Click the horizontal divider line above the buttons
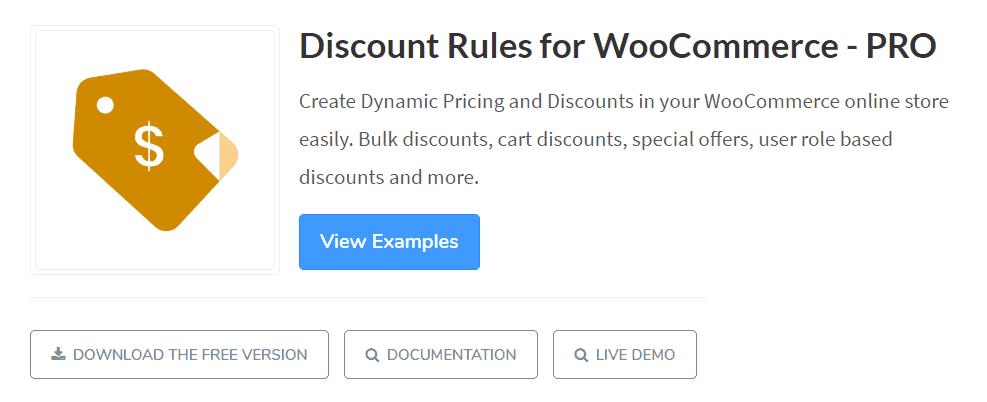The image size is (987, 402). tap(368, 297)
